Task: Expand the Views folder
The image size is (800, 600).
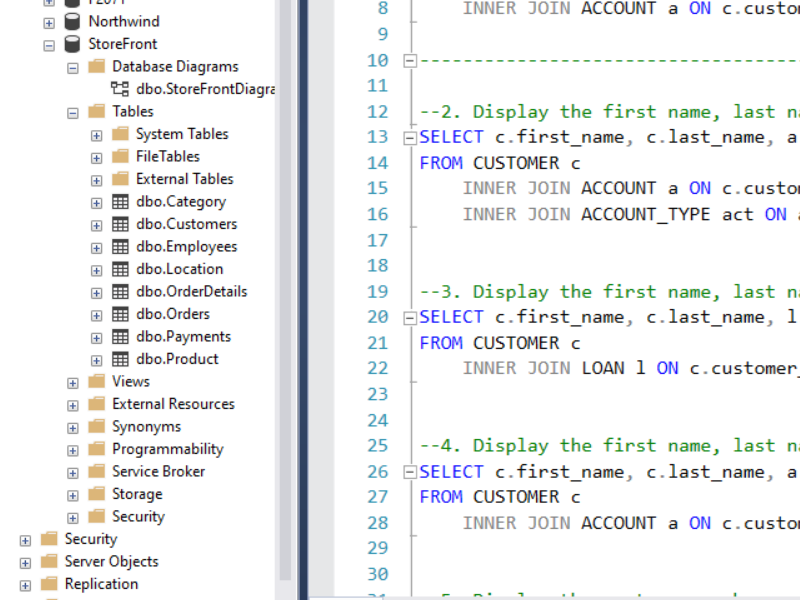Action: (x=73, y=382)
